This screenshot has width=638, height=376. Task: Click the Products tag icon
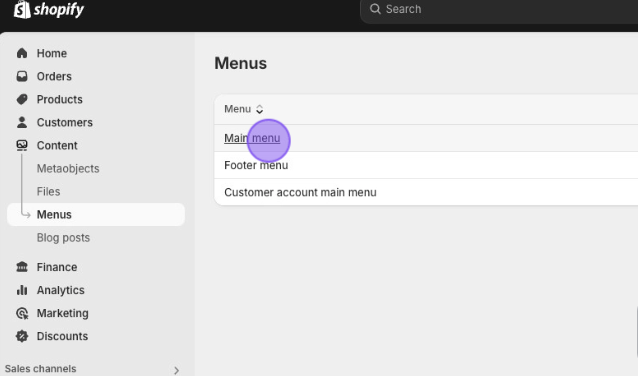22,99
